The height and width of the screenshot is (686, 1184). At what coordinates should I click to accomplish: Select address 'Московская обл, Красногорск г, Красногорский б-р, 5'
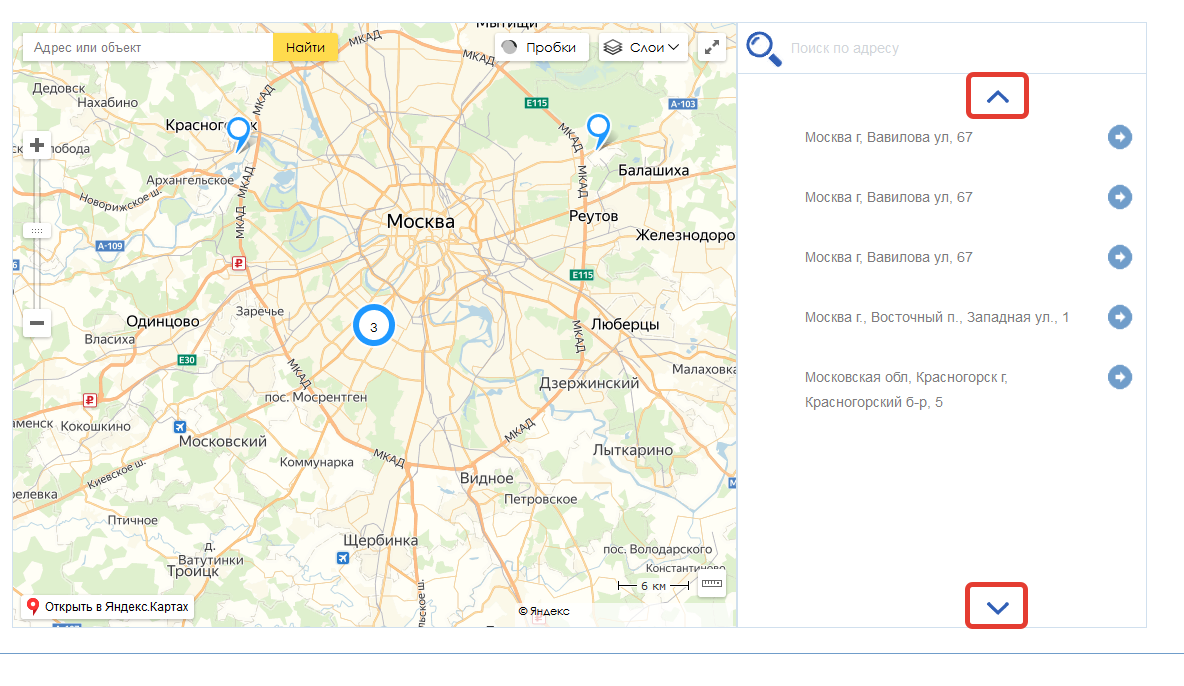[906, 390]
